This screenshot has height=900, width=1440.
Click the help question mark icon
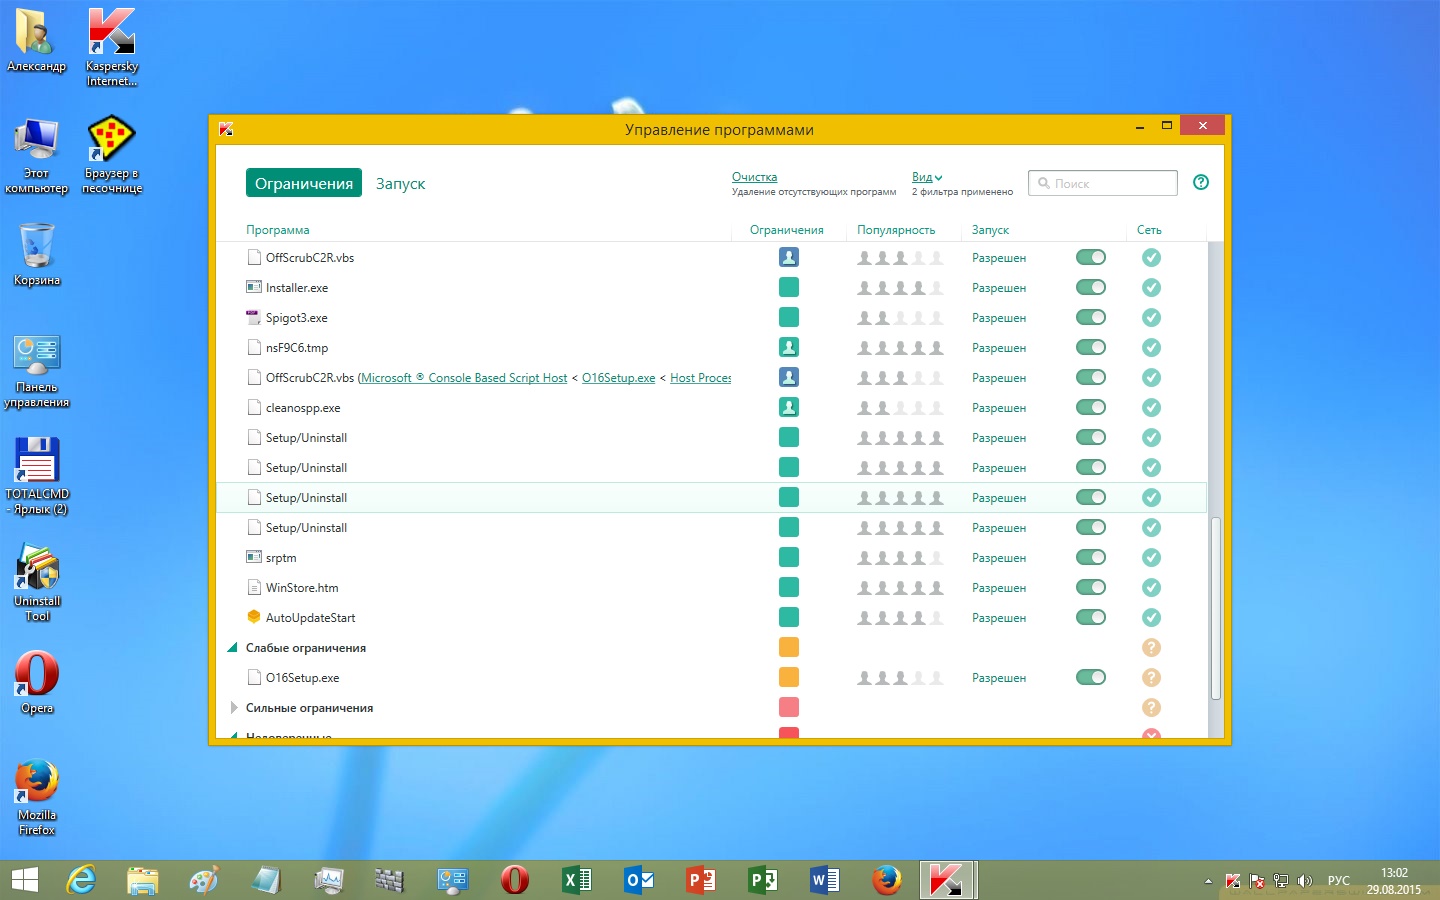coord(1201,182)
